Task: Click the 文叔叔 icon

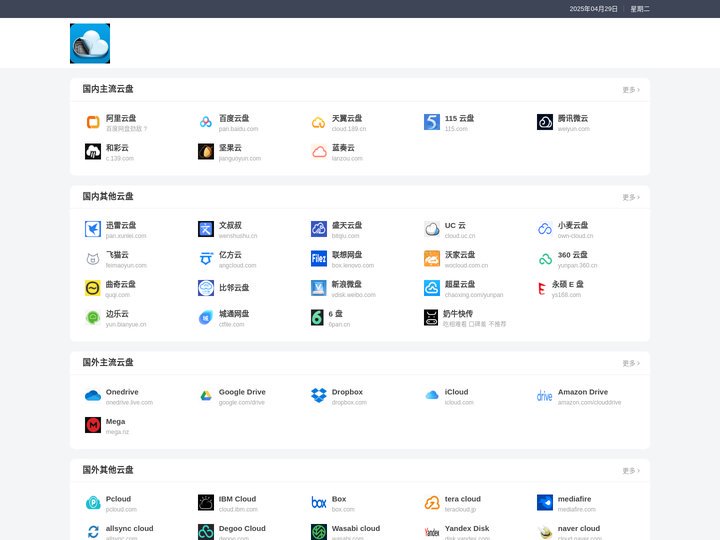Action: click(206, 229)
